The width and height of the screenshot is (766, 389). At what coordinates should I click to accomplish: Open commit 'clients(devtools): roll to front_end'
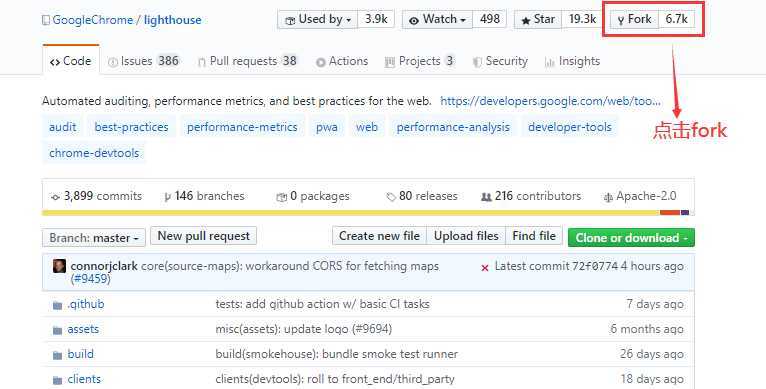(x=335, y=379)
